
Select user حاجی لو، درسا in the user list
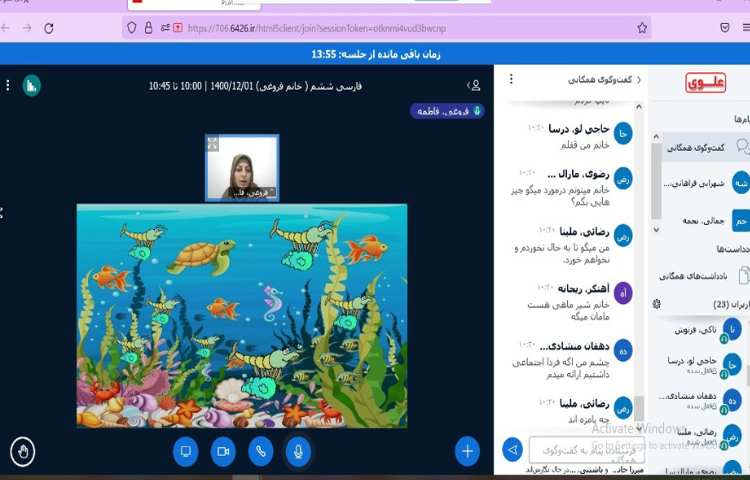pyautogui.click(x=707, y=365)
